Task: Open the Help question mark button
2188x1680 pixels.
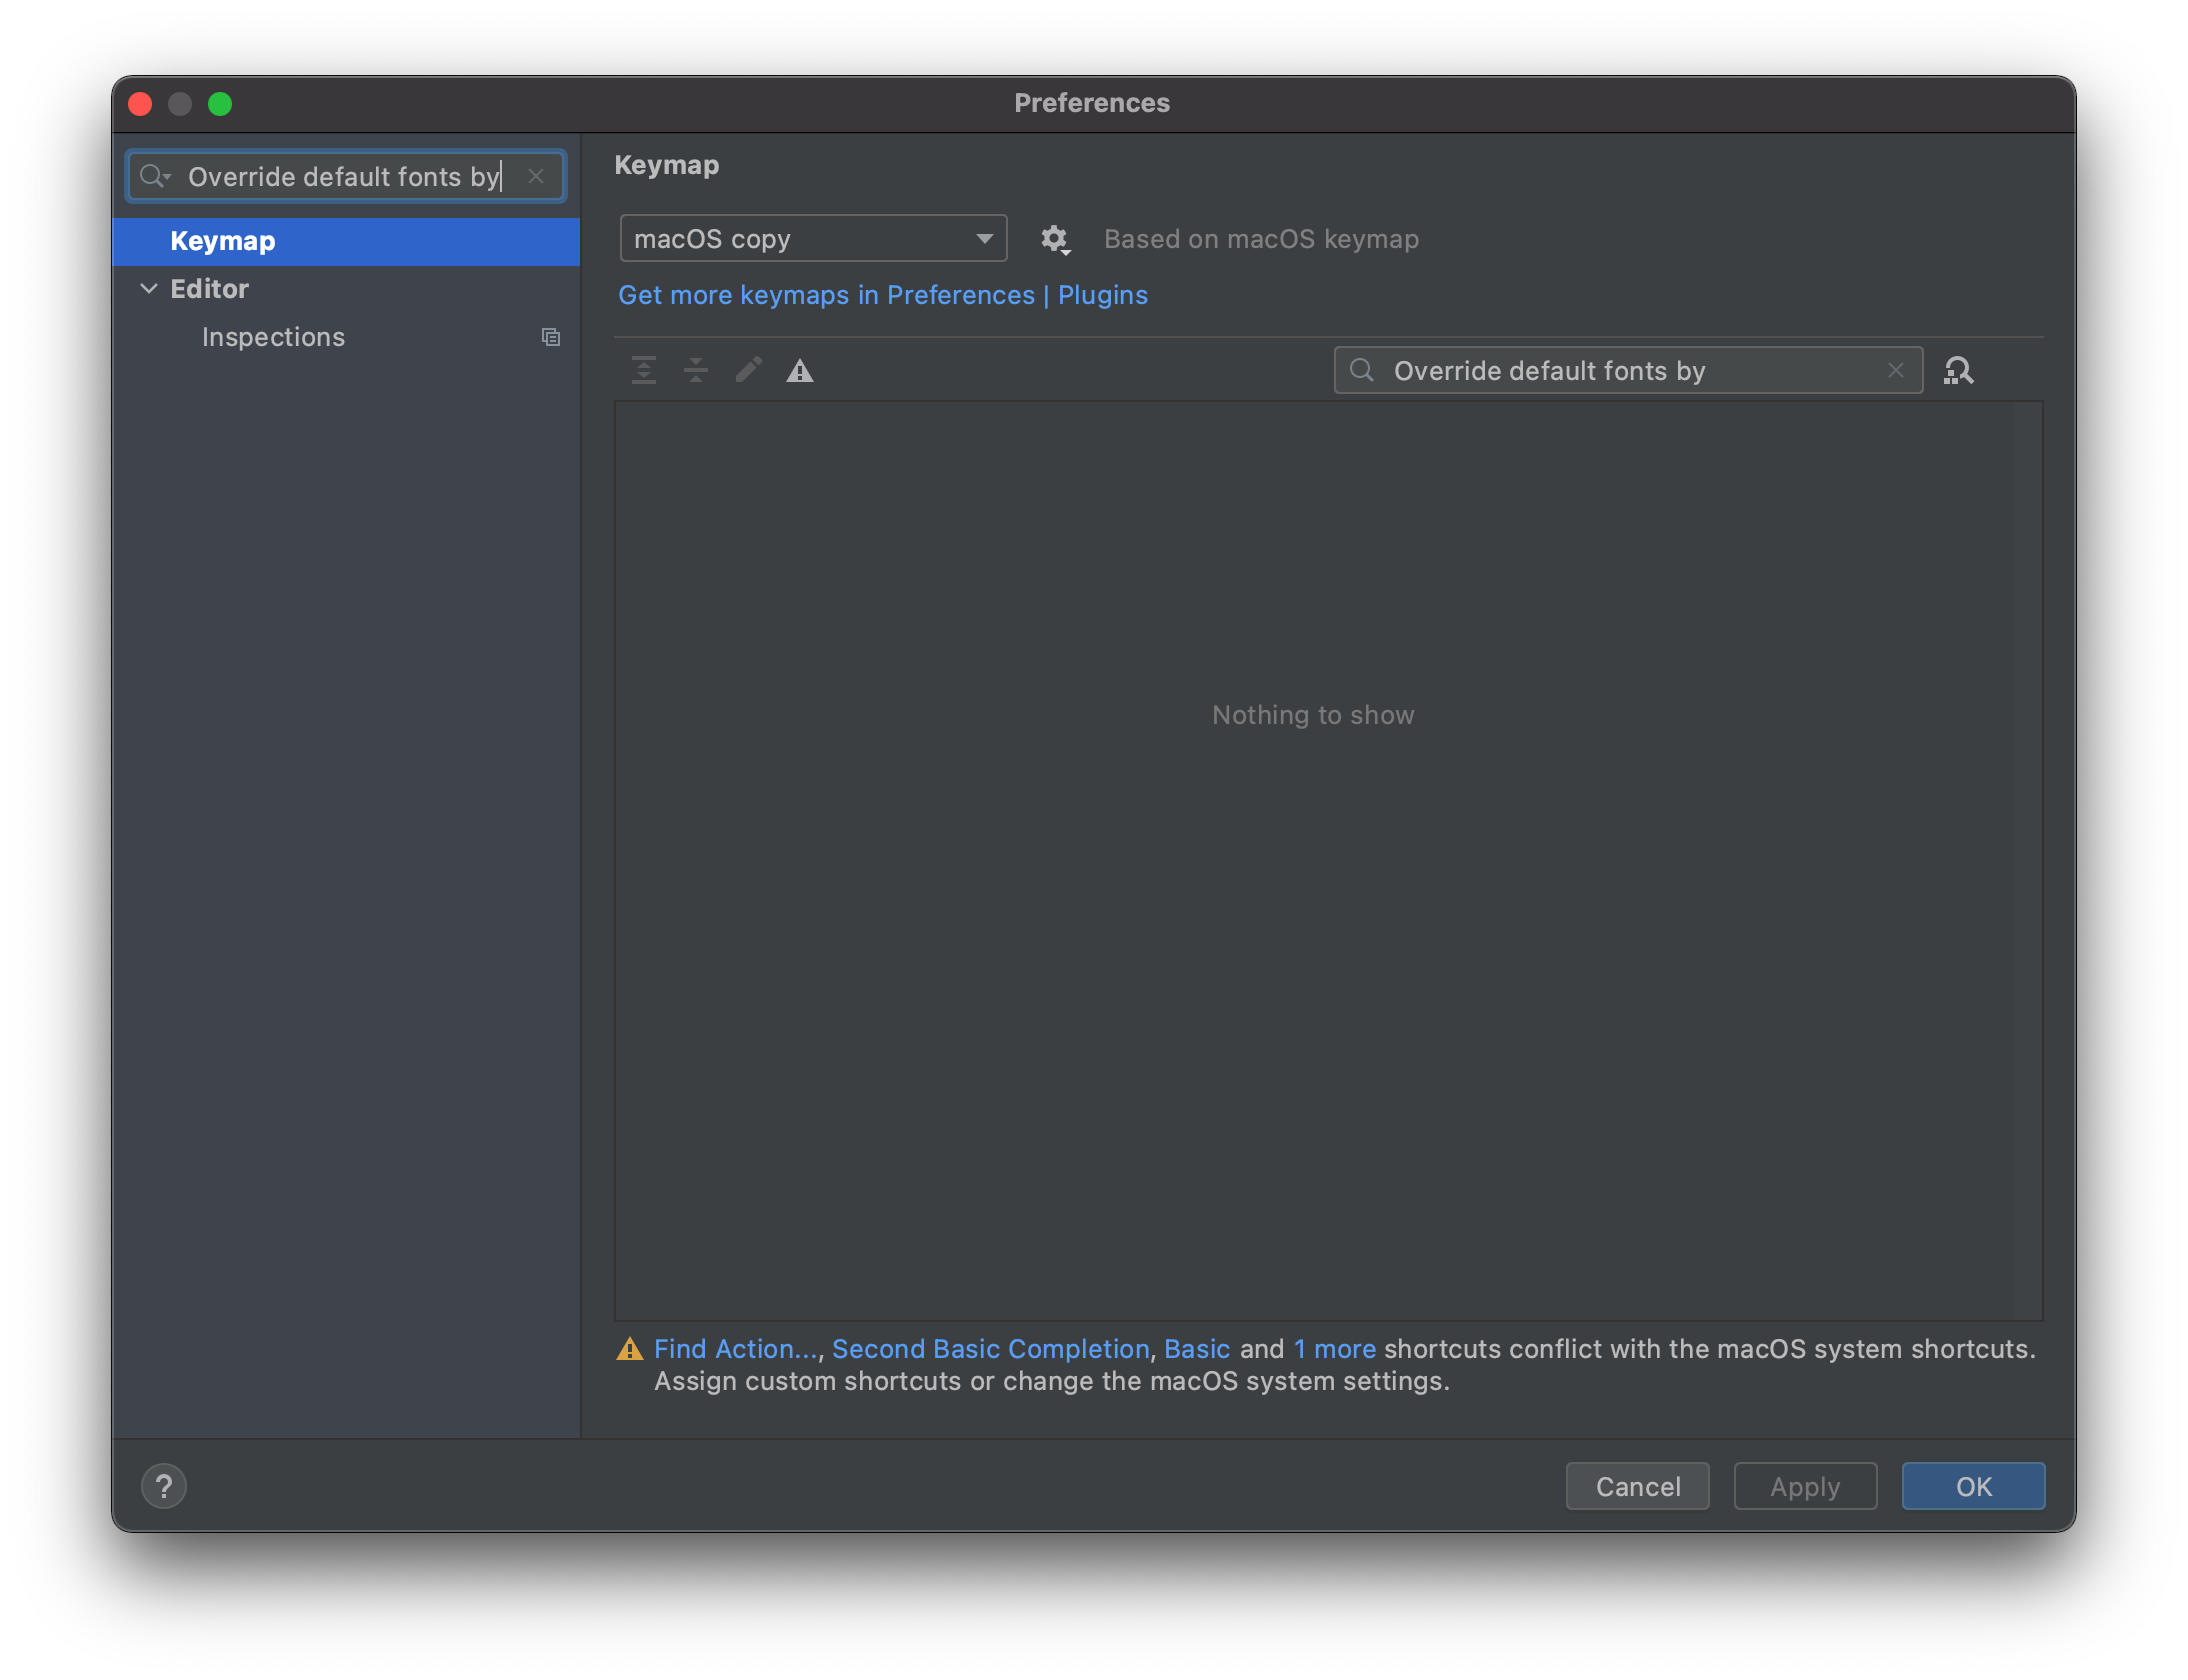Action: coord(164,1486)
